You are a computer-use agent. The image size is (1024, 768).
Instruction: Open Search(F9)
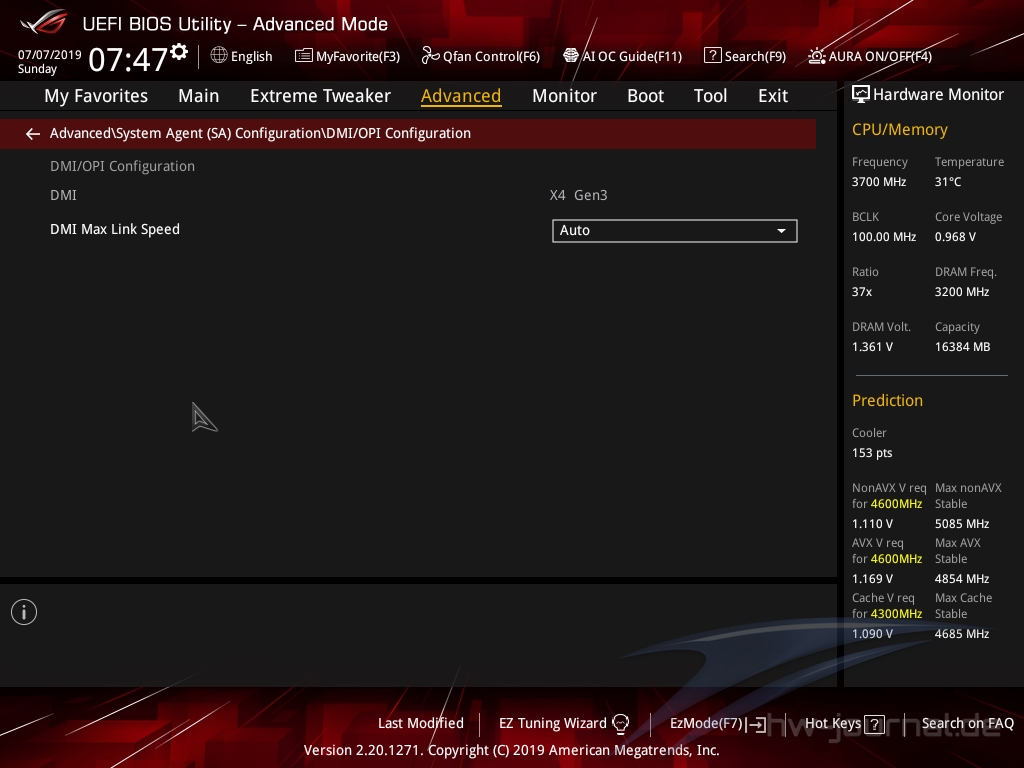pos(745,56)
